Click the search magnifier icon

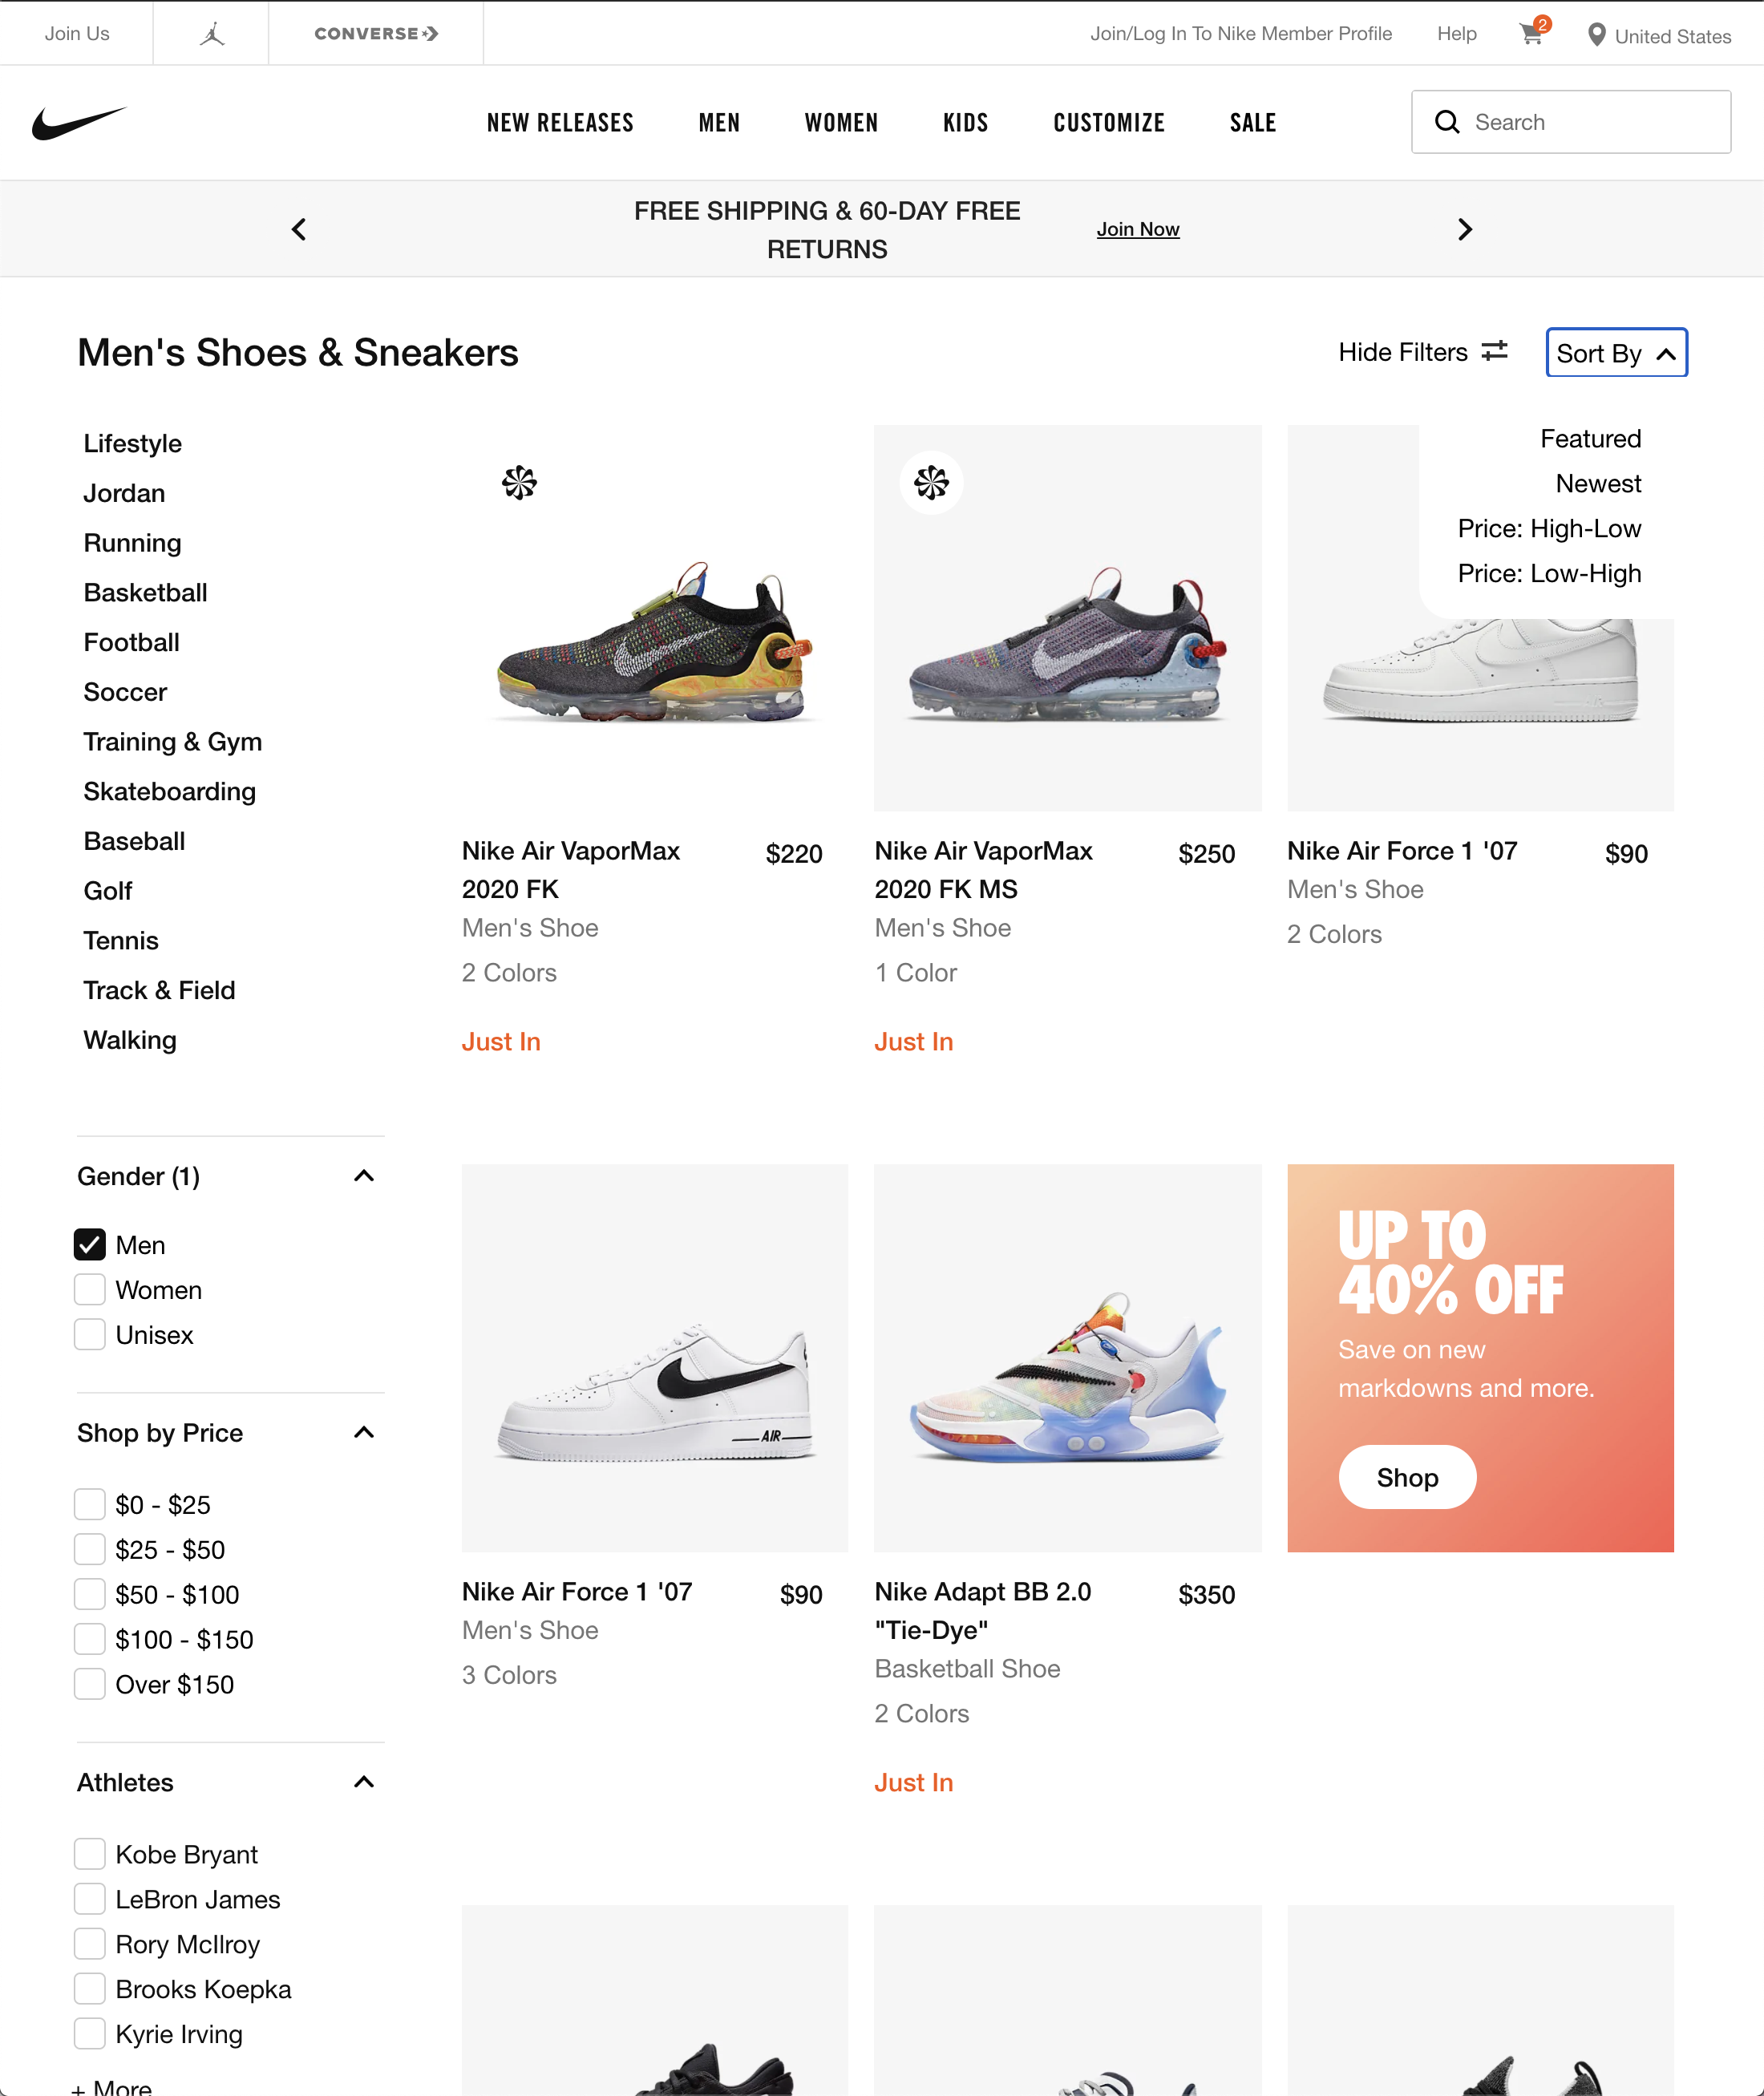tap(1447, 121)
